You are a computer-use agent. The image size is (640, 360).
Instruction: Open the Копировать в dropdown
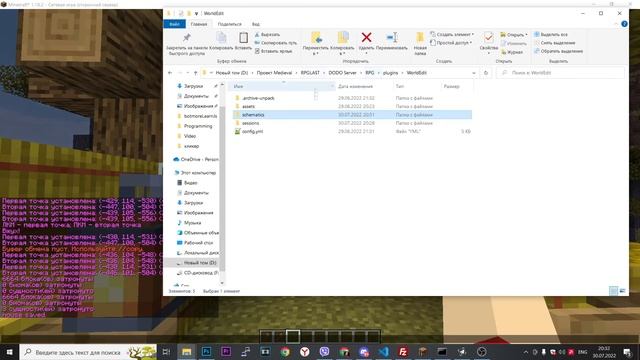tap(342, 43)
